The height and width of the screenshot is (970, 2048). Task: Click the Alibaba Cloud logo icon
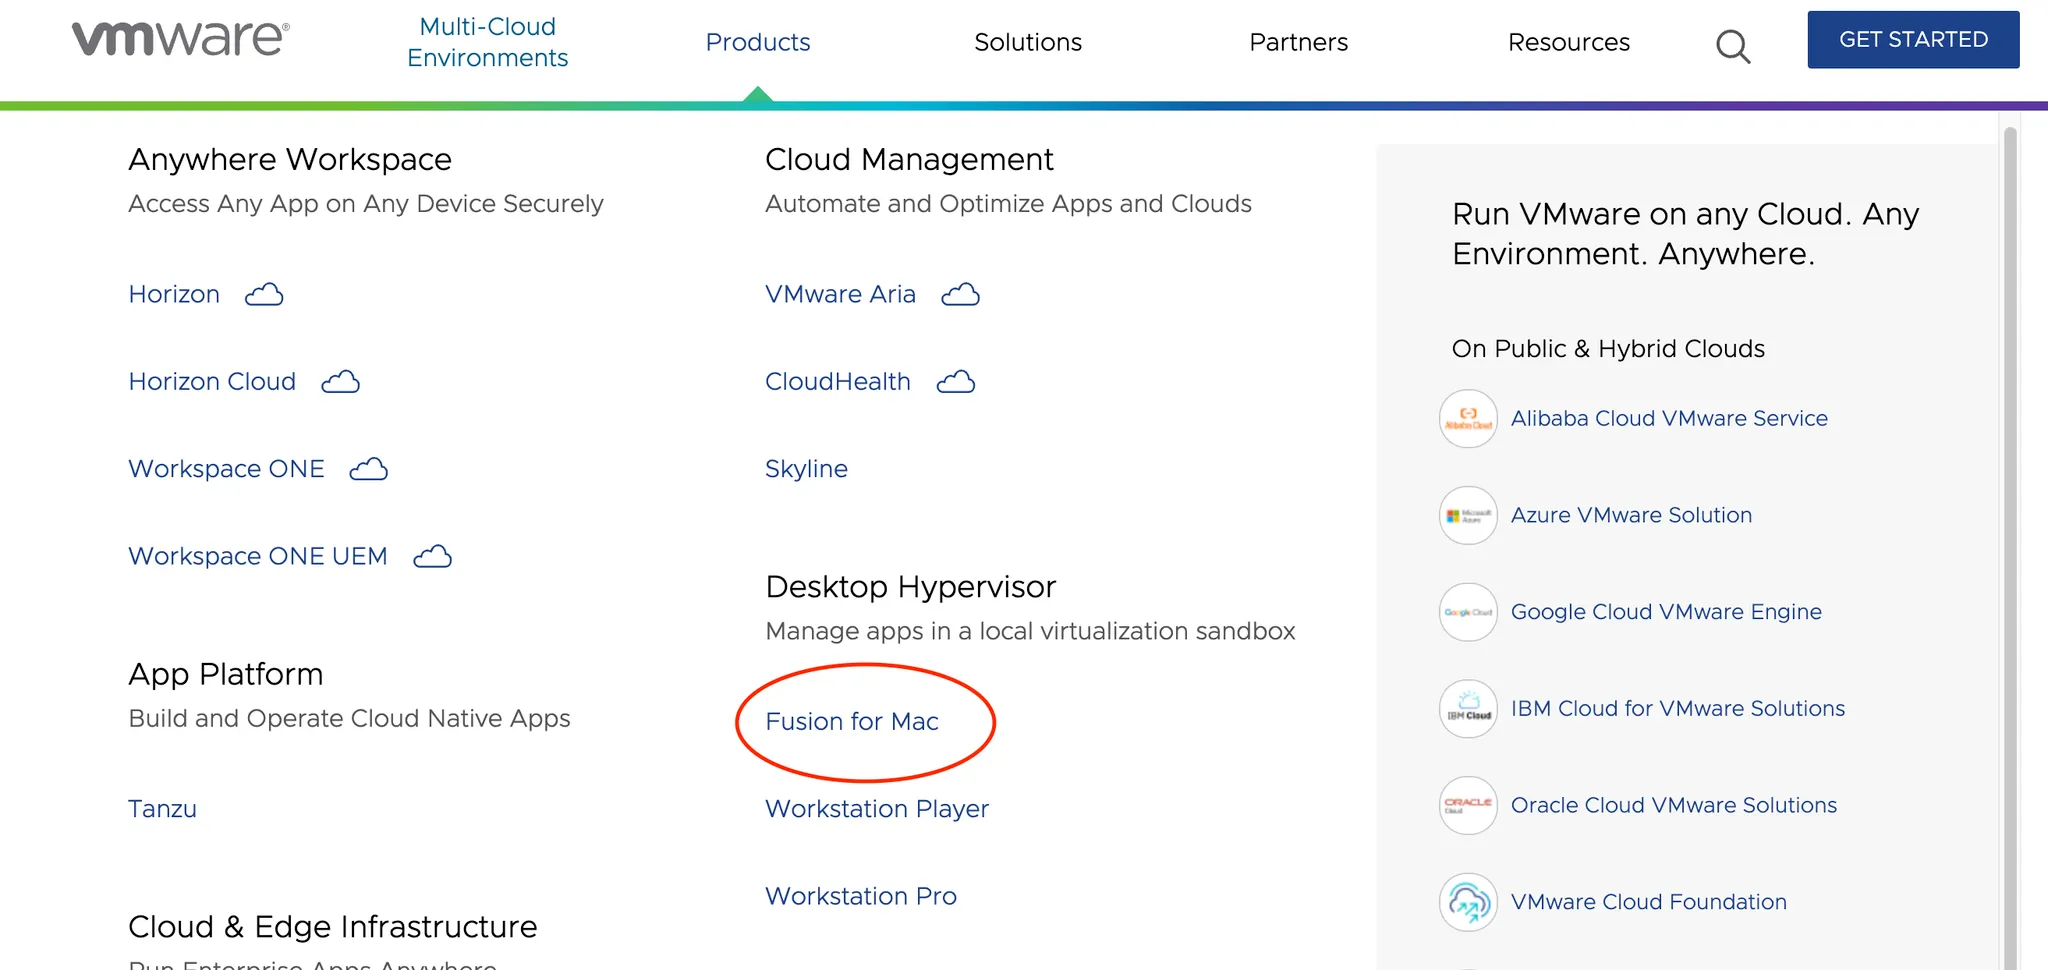pyautogui.click(x=1468, y=418)
